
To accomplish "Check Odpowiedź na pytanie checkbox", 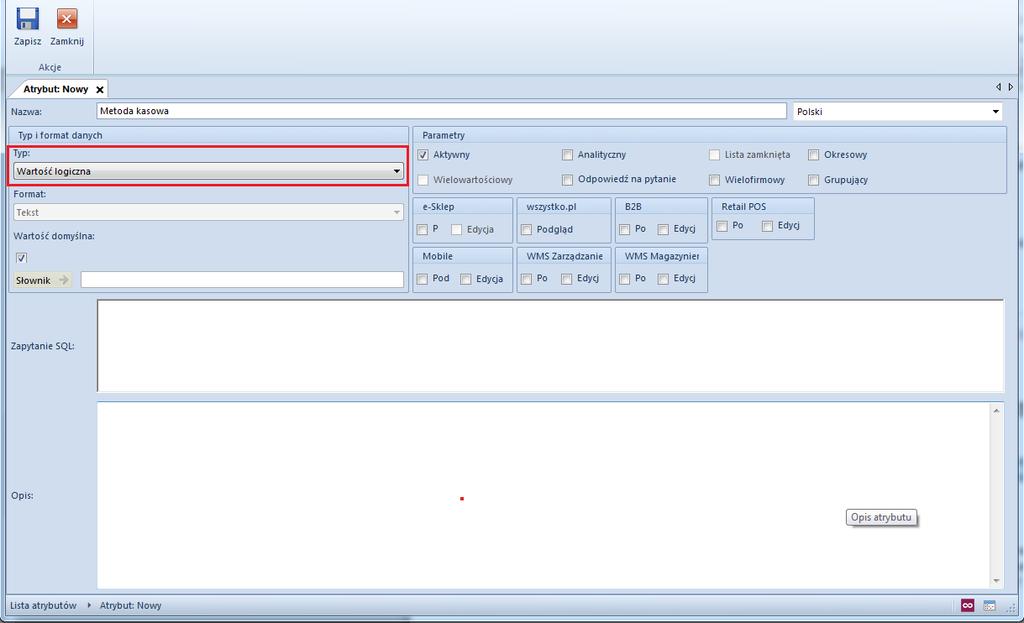I will tap(567, 180).
